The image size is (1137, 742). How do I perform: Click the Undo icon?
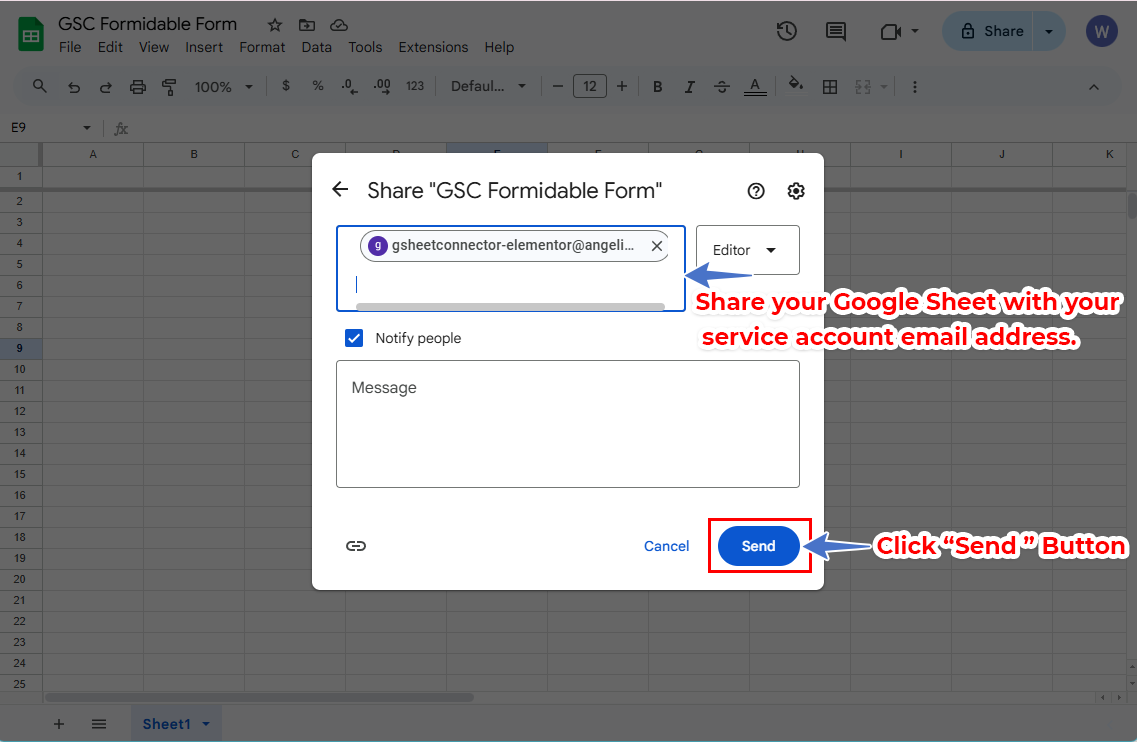click(74, 86)
